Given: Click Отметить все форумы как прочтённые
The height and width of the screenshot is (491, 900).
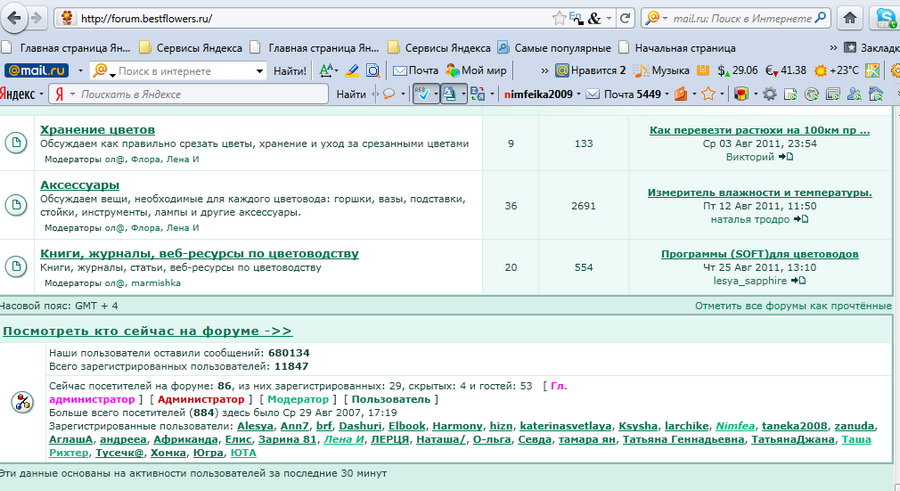Looking at the screenshot, I should coord(793,305).
